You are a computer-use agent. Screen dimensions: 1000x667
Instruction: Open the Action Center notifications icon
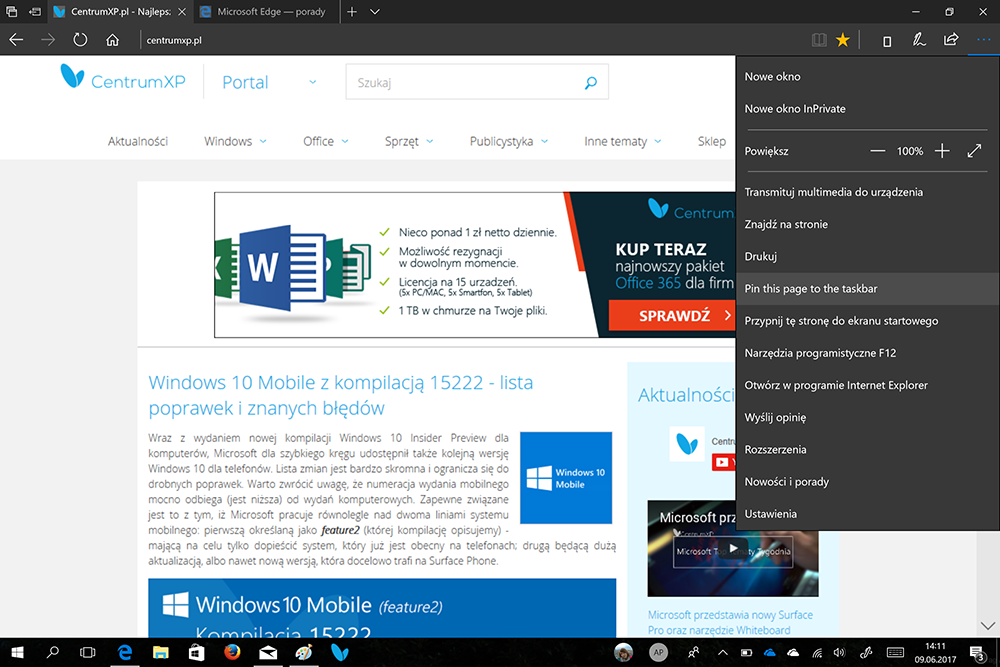pos(977,652)
